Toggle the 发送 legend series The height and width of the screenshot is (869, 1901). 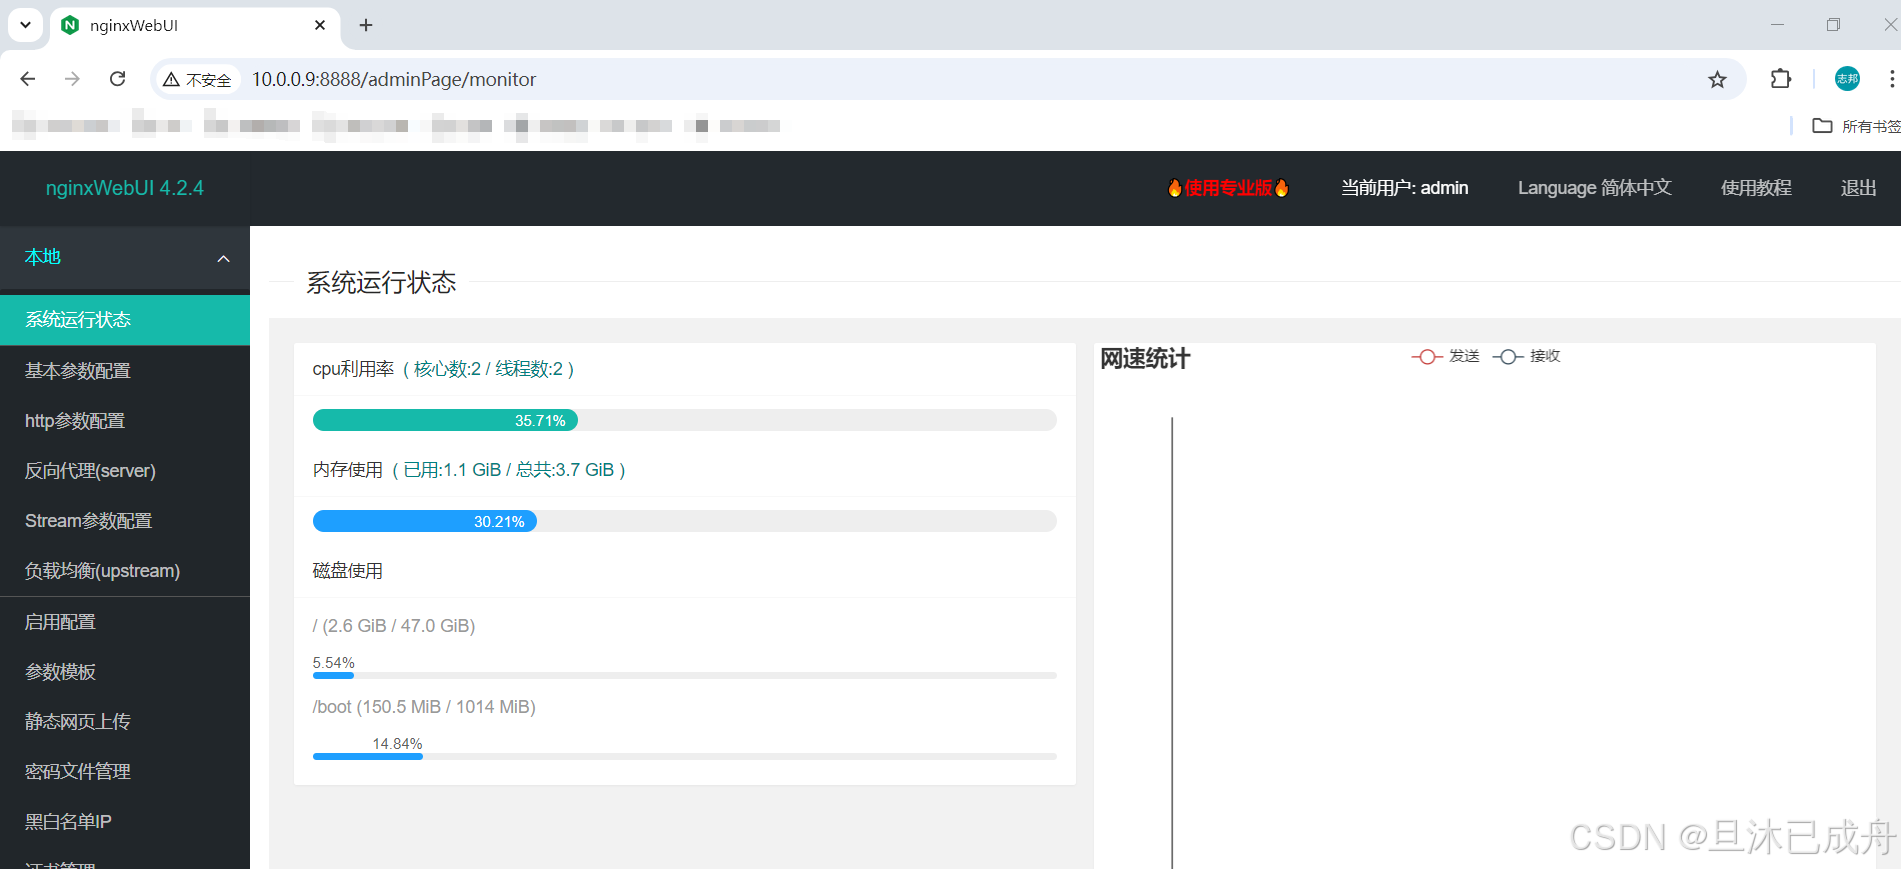[x=1446, y=356]
